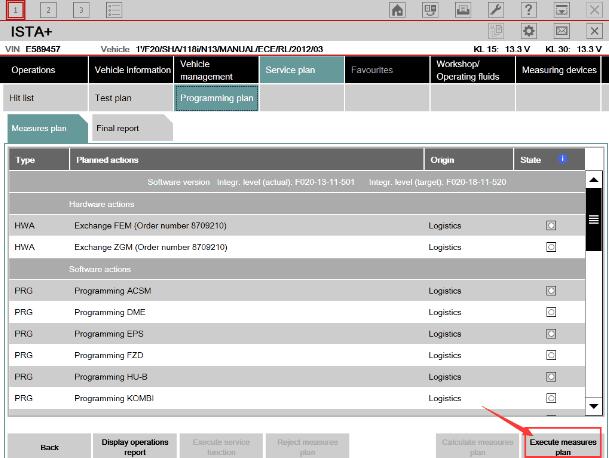
Task: Click the Back button
Action: click(49, 447)
